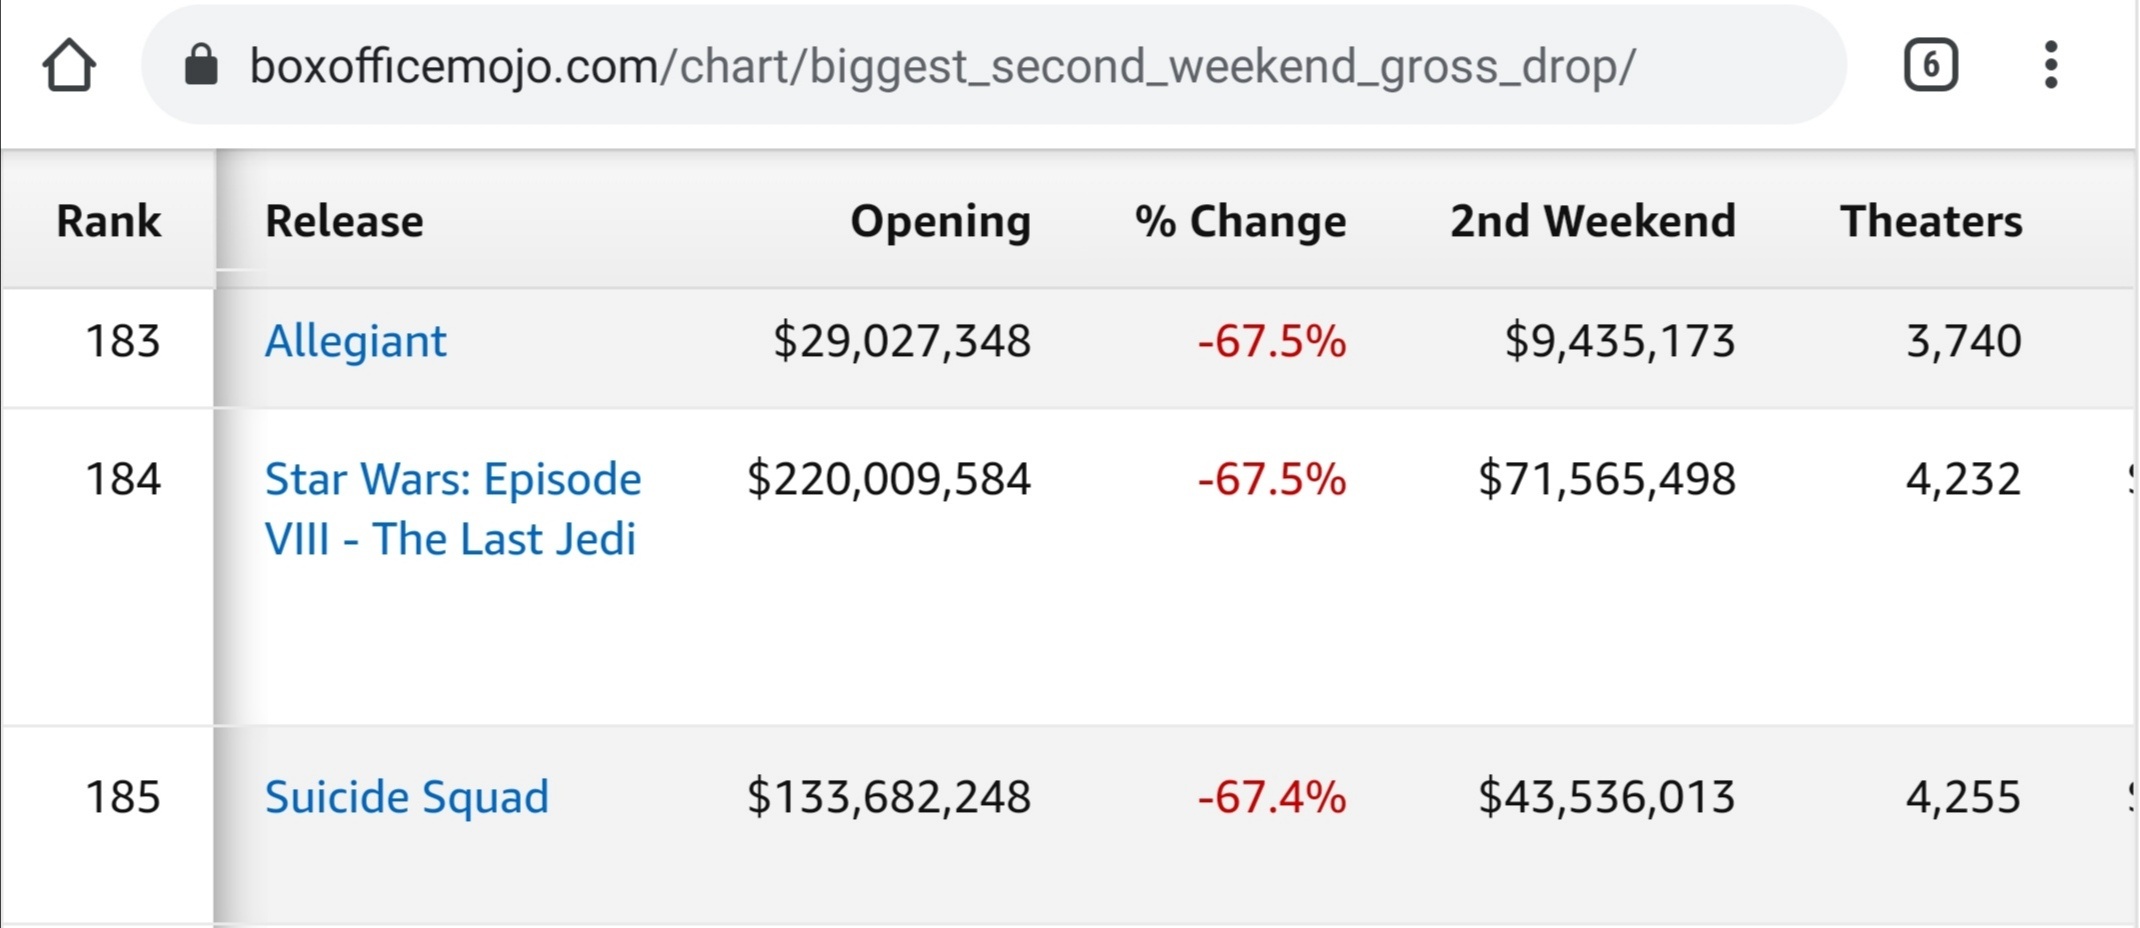Tap the browser home icon
The width and height of the screenshot is (2140, 928).
point(69,66)
